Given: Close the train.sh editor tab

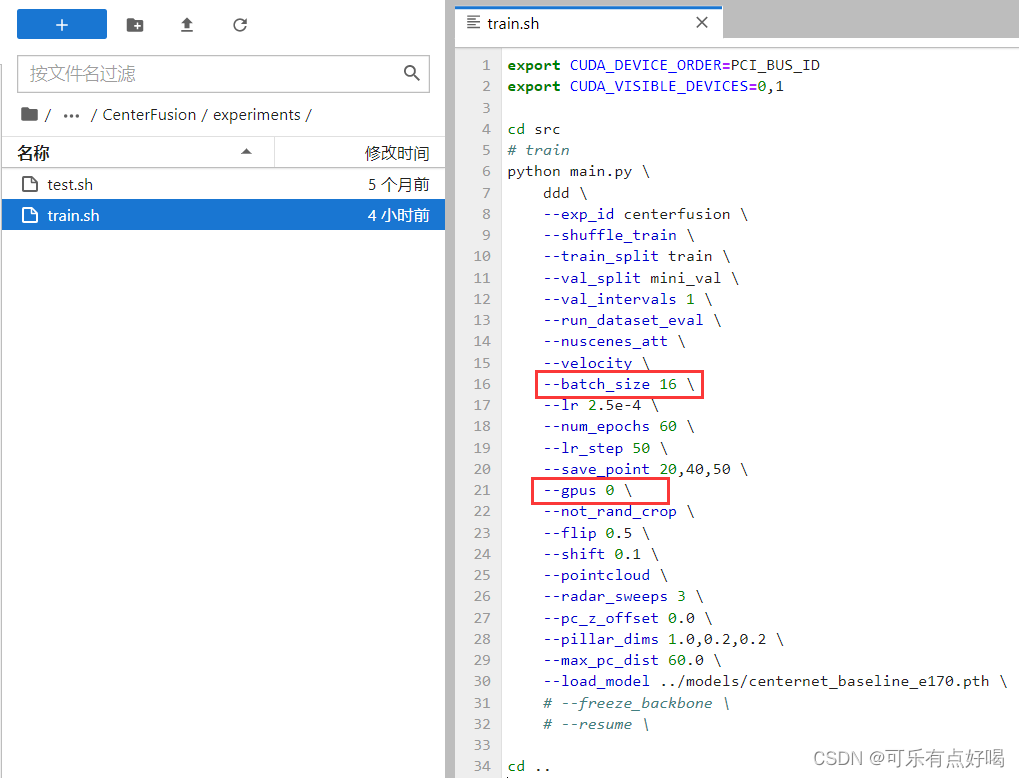Looking at the screenshot, I should 702,23.
